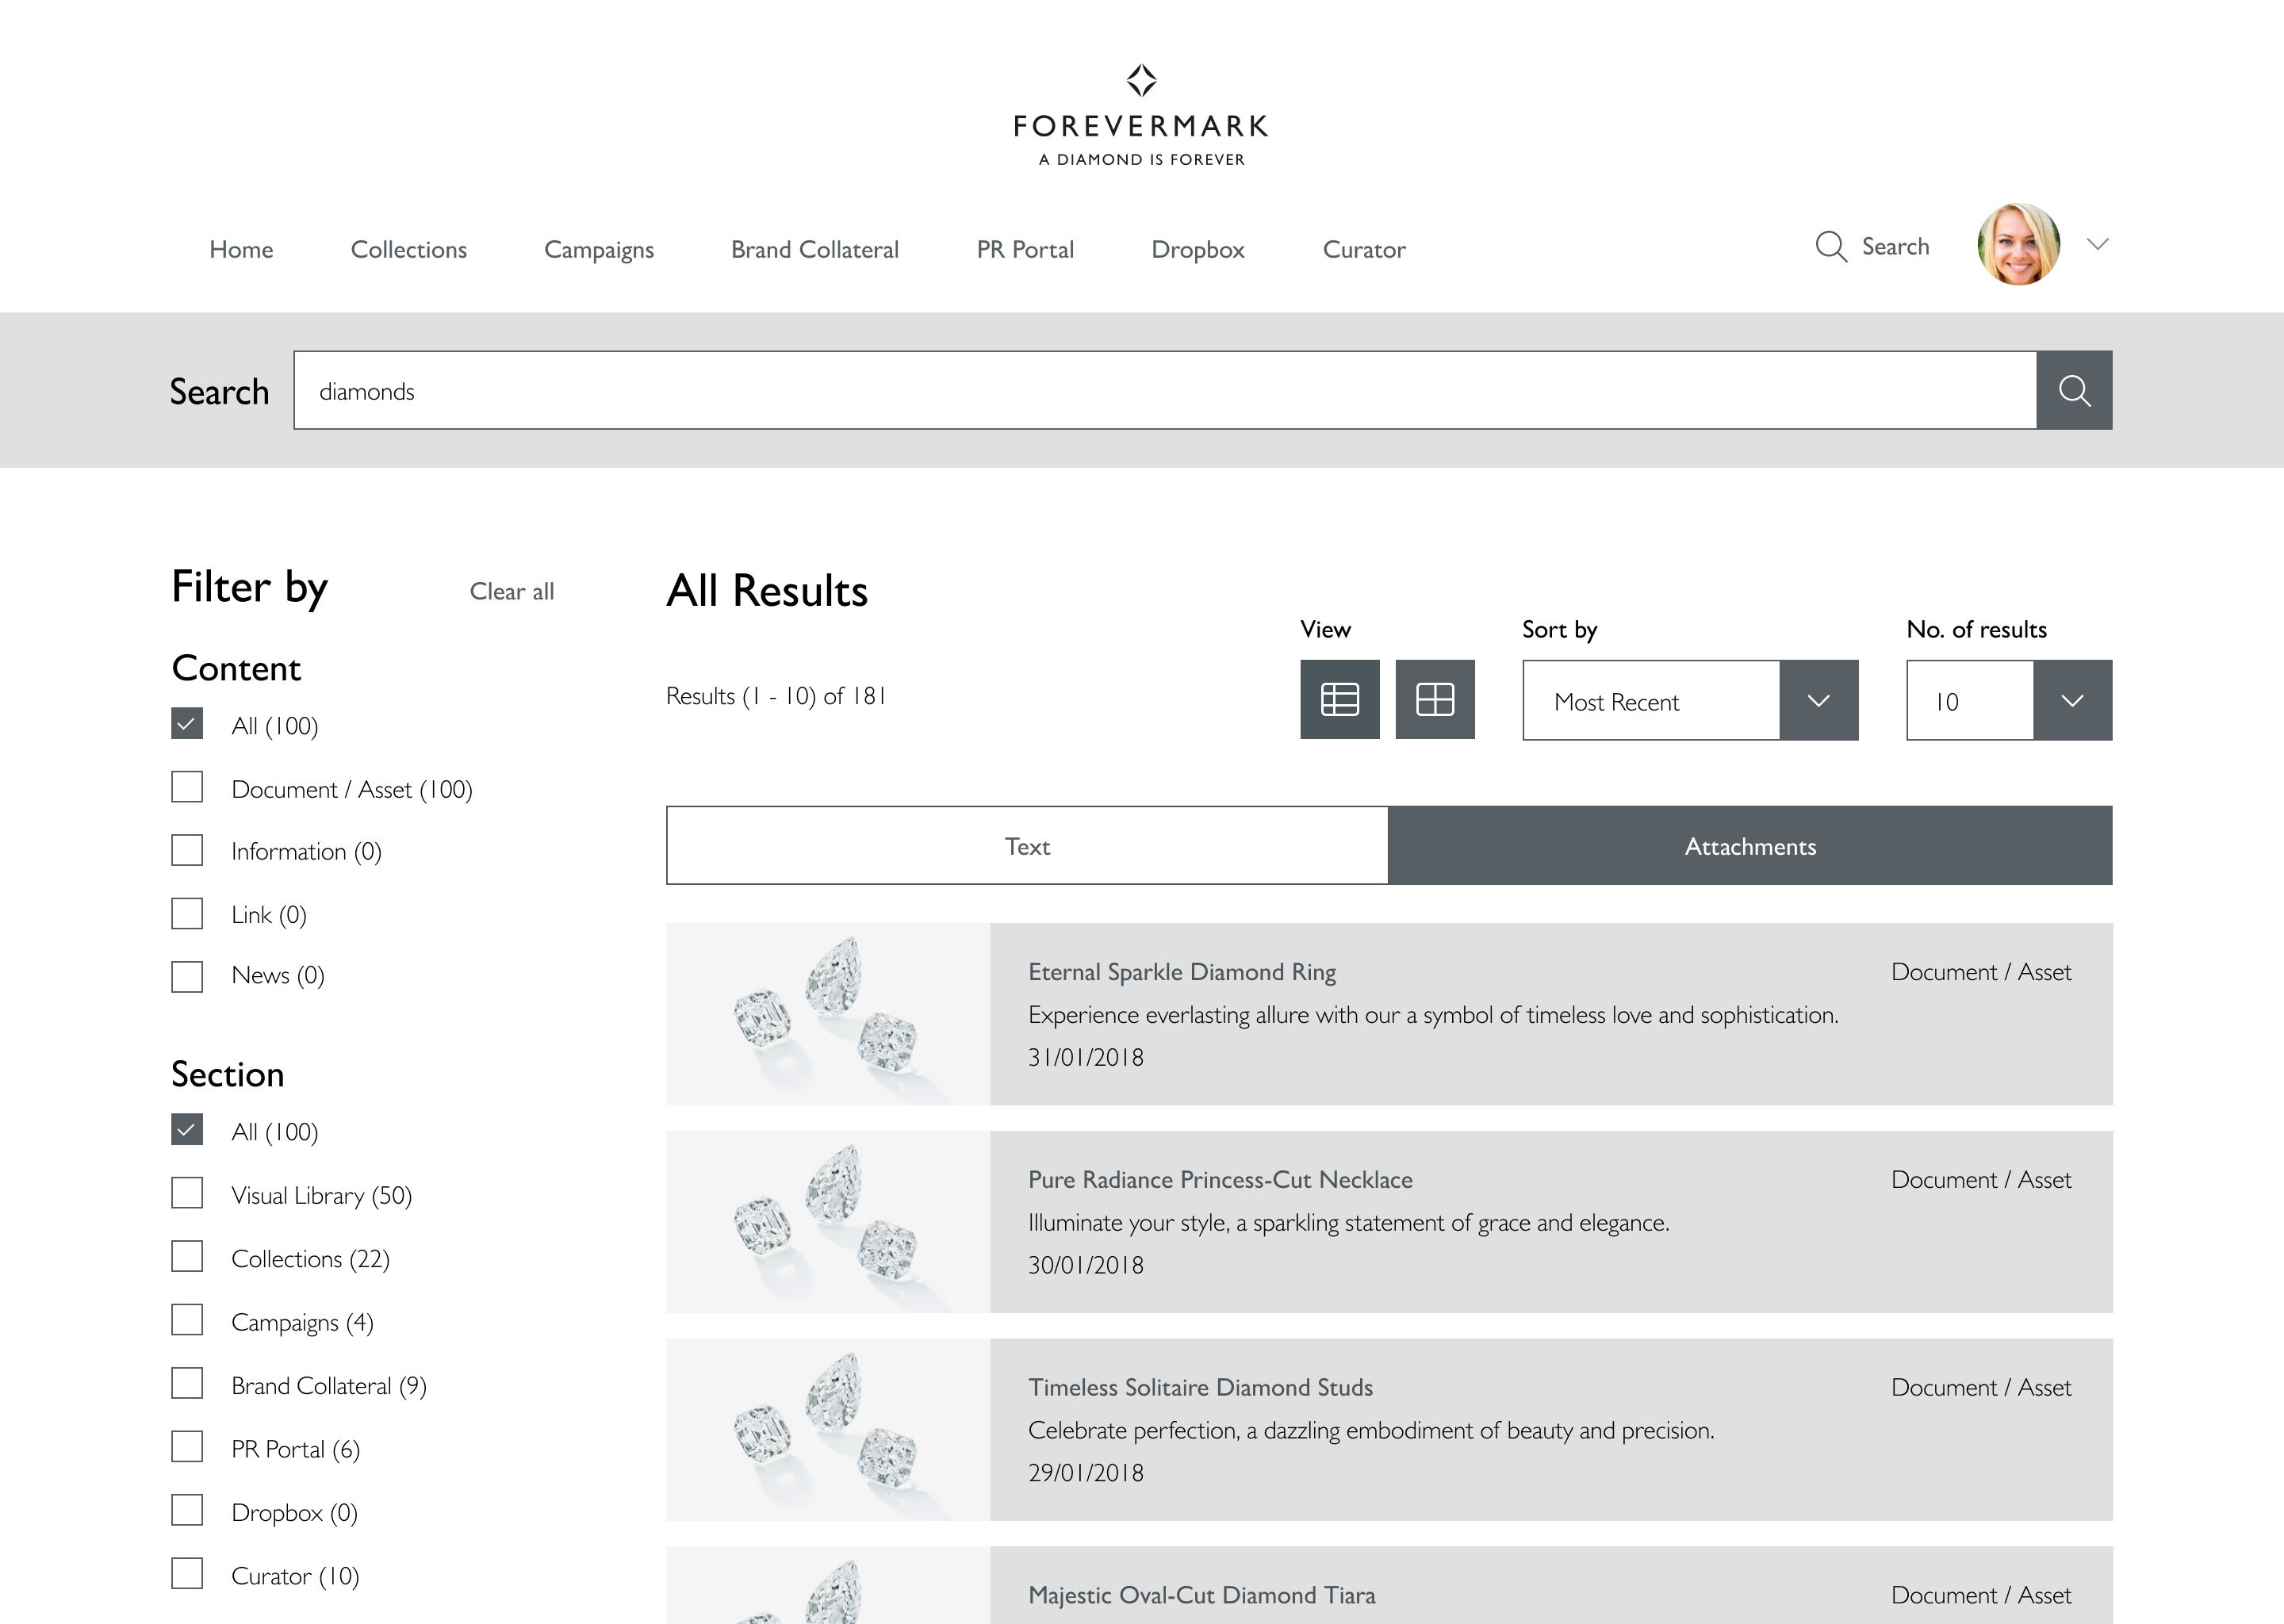Viewport: 2284px width, 1624px height.
Task: Open the Timeless Solitaire Diamond Studs result
Action: (1200, 1387)
